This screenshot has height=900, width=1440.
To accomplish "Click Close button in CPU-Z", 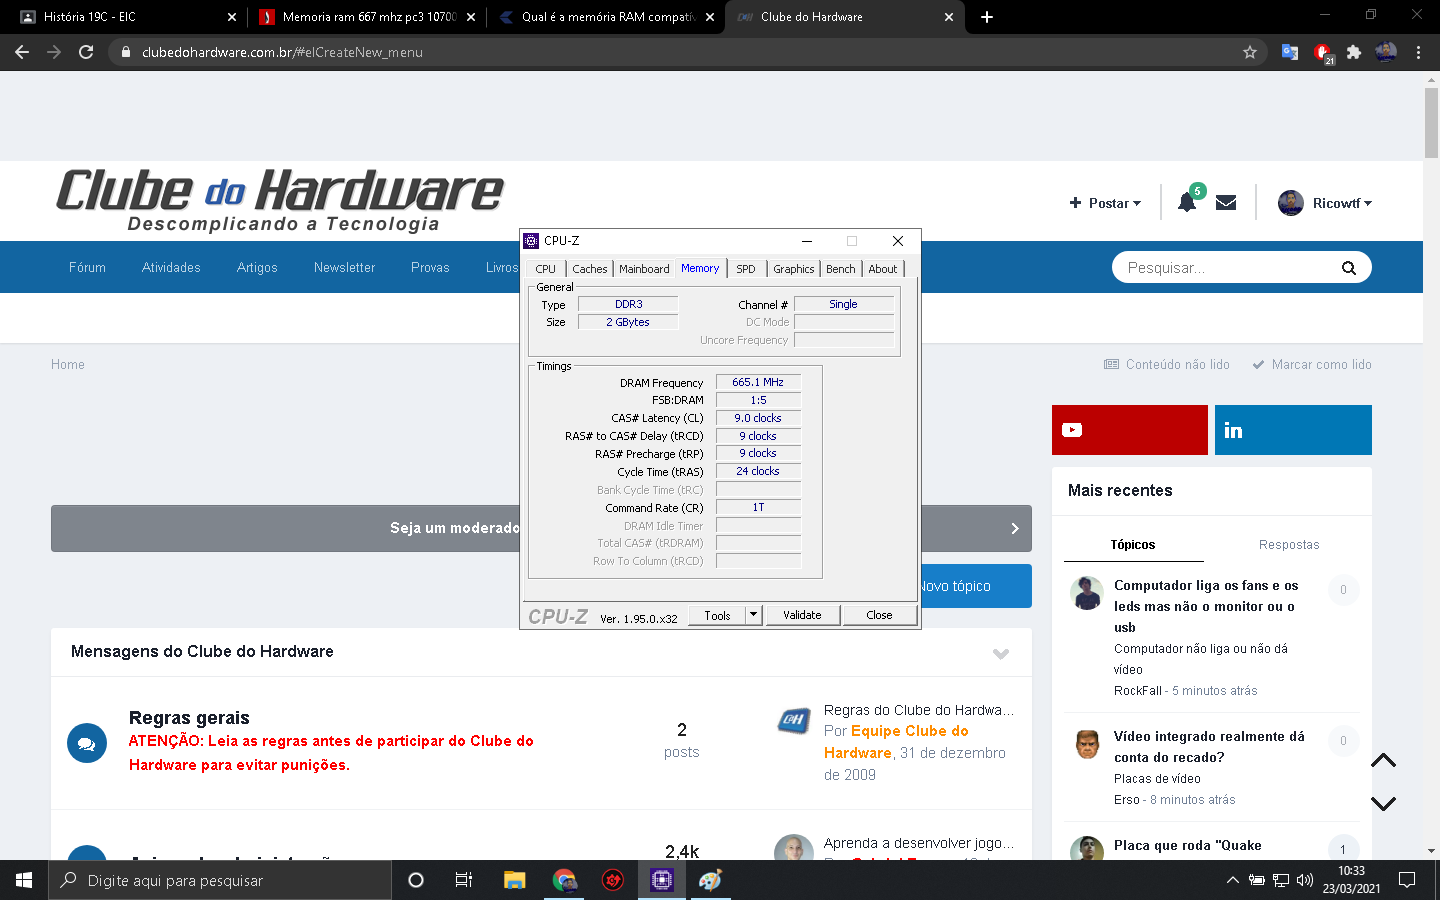I will click(x=879, y=615).
